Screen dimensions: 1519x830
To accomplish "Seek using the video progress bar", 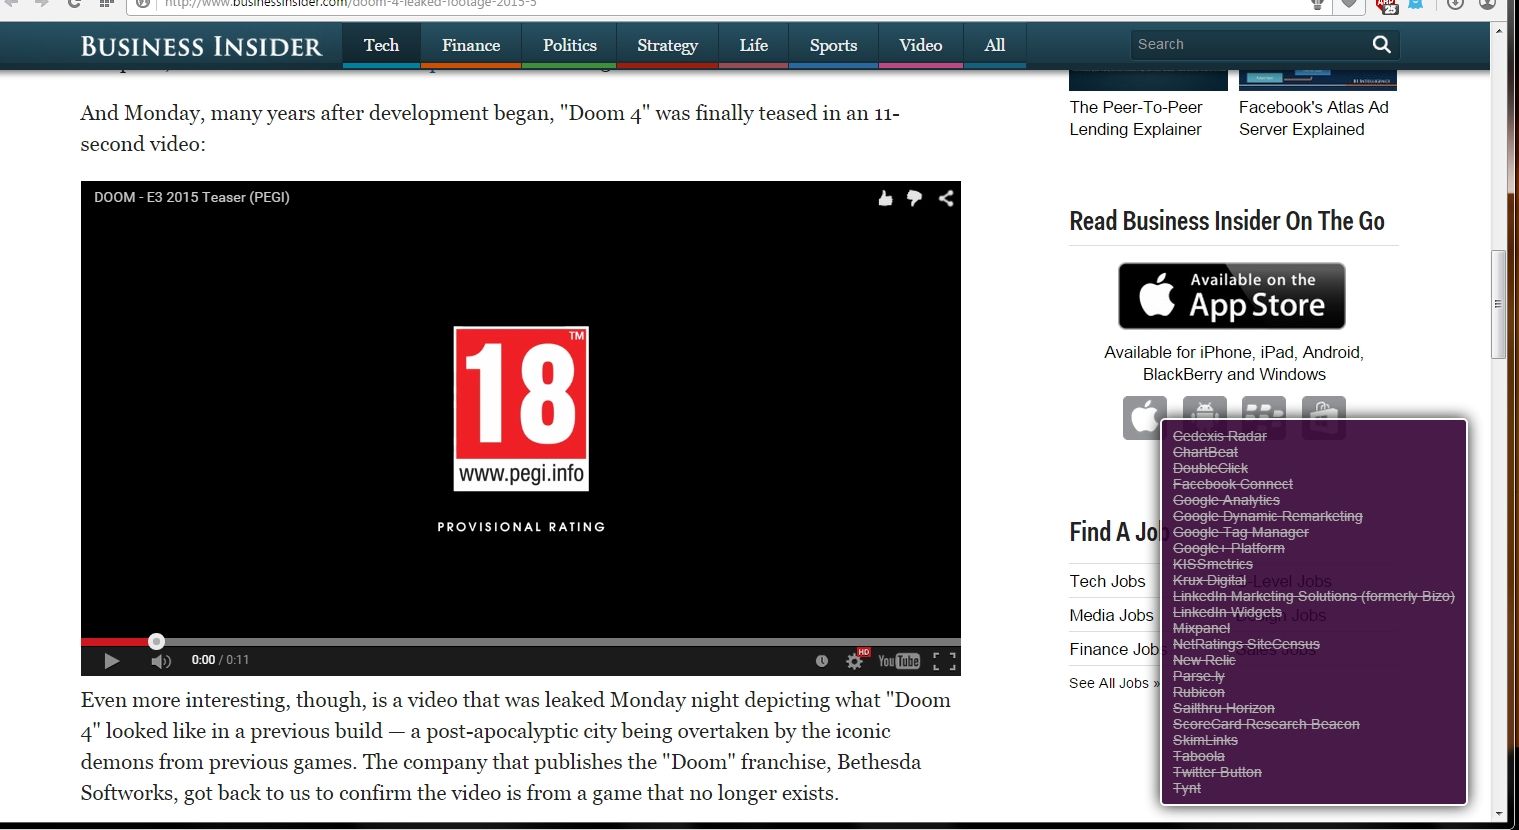I will pyautogui.click(x=521, y=642).
